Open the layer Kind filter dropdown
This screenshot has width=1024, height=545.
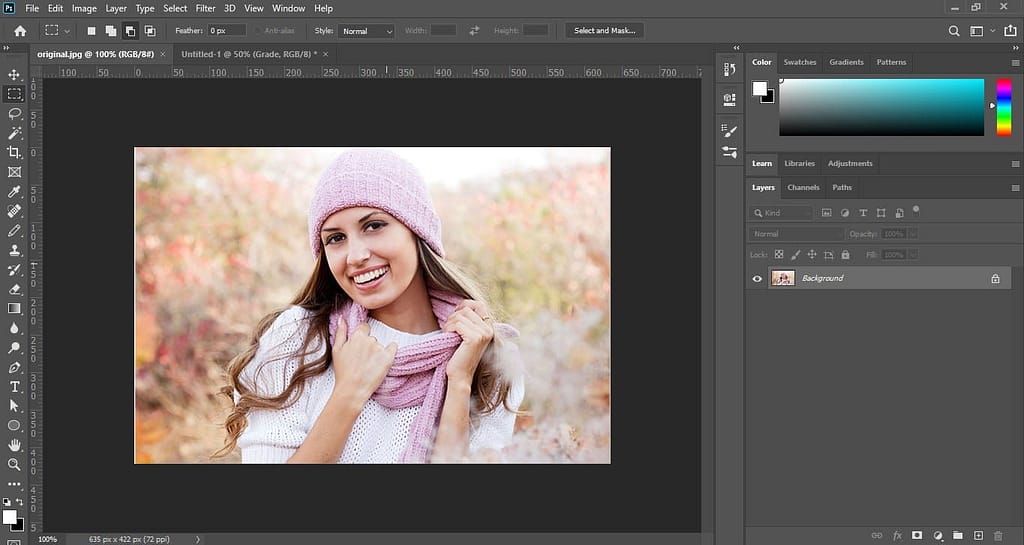pos(780,213)
